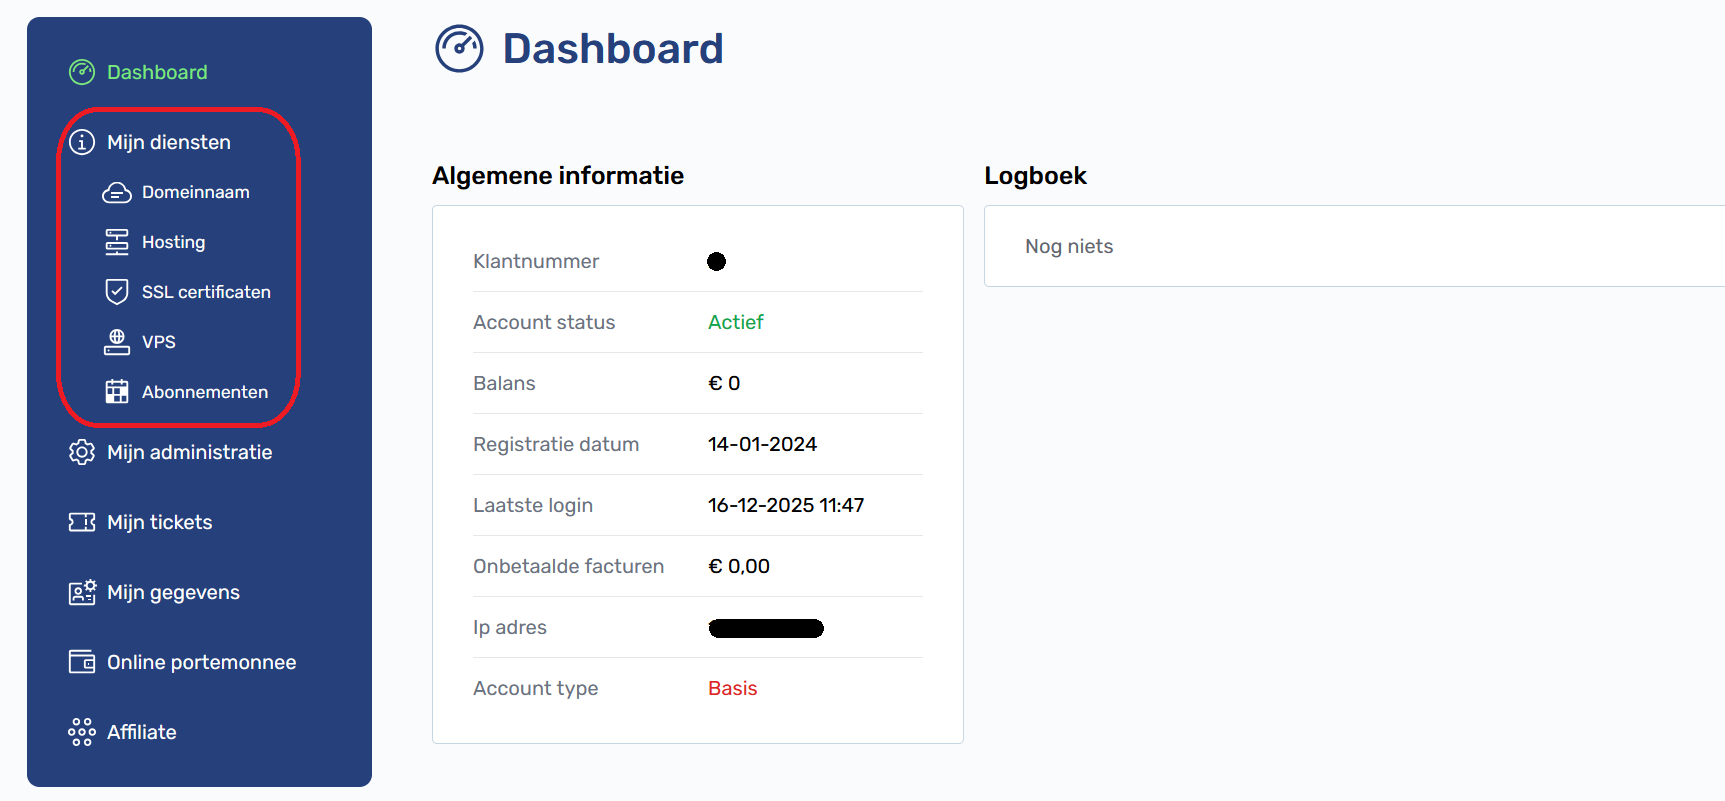Go to SSL certificaten
The image size is (1725, 801).
206,292
